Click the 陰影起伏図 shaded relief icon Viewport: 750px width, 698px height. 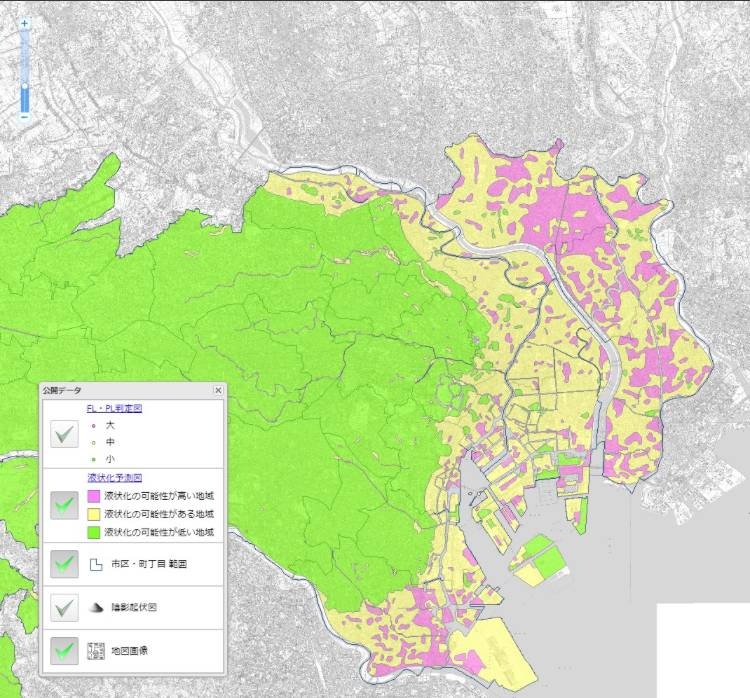click(x=96, y=607)
